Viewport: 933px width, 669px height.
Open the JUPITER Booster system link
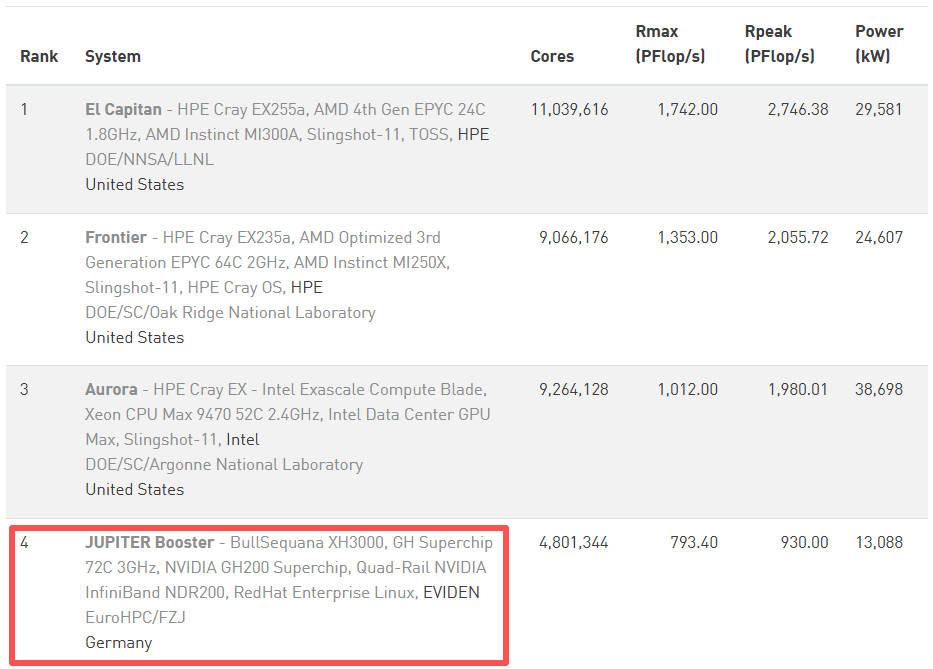(149, 542)
